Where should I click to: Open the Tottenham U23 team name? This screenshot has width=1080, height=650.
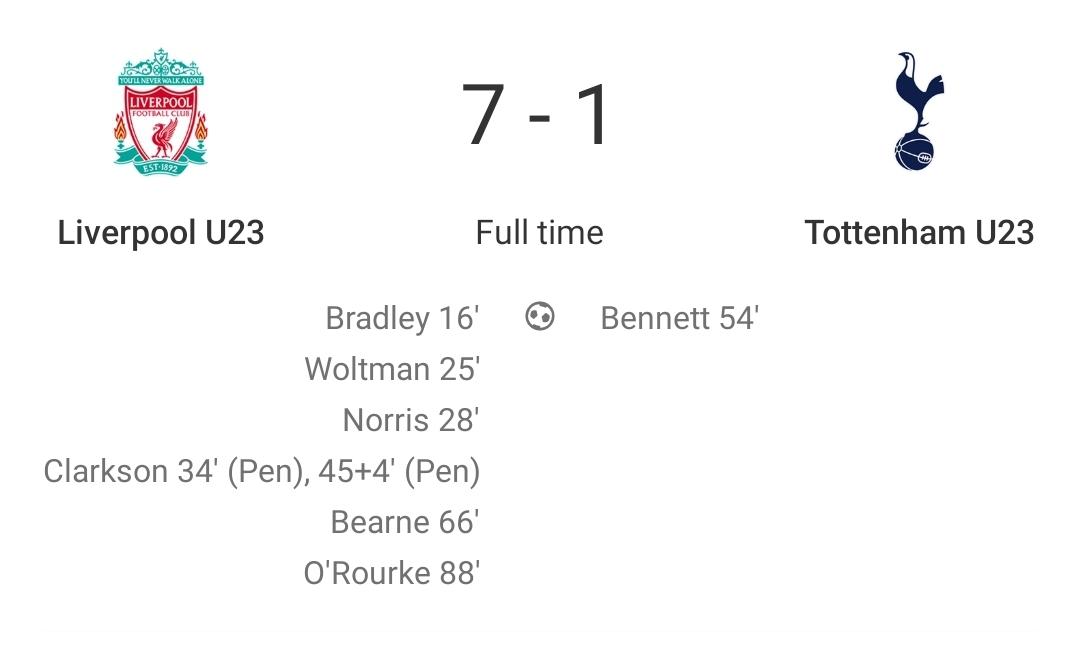(919, 233)
